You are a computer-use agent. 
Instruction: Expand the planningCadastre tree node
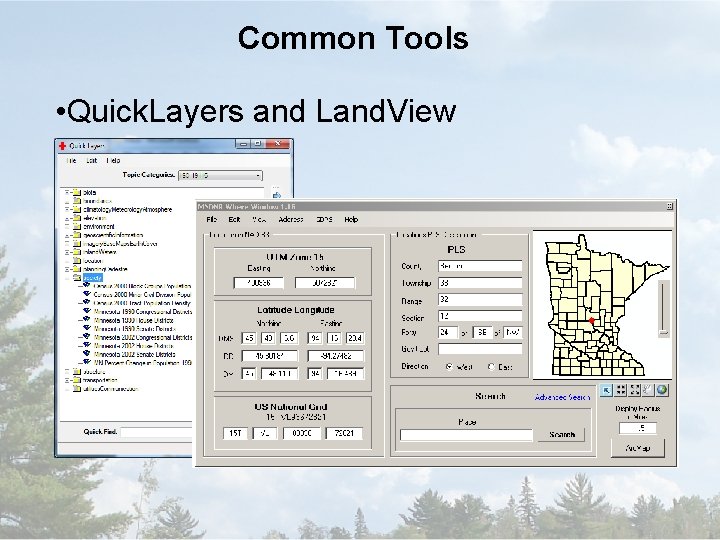(x=67, y=269)
